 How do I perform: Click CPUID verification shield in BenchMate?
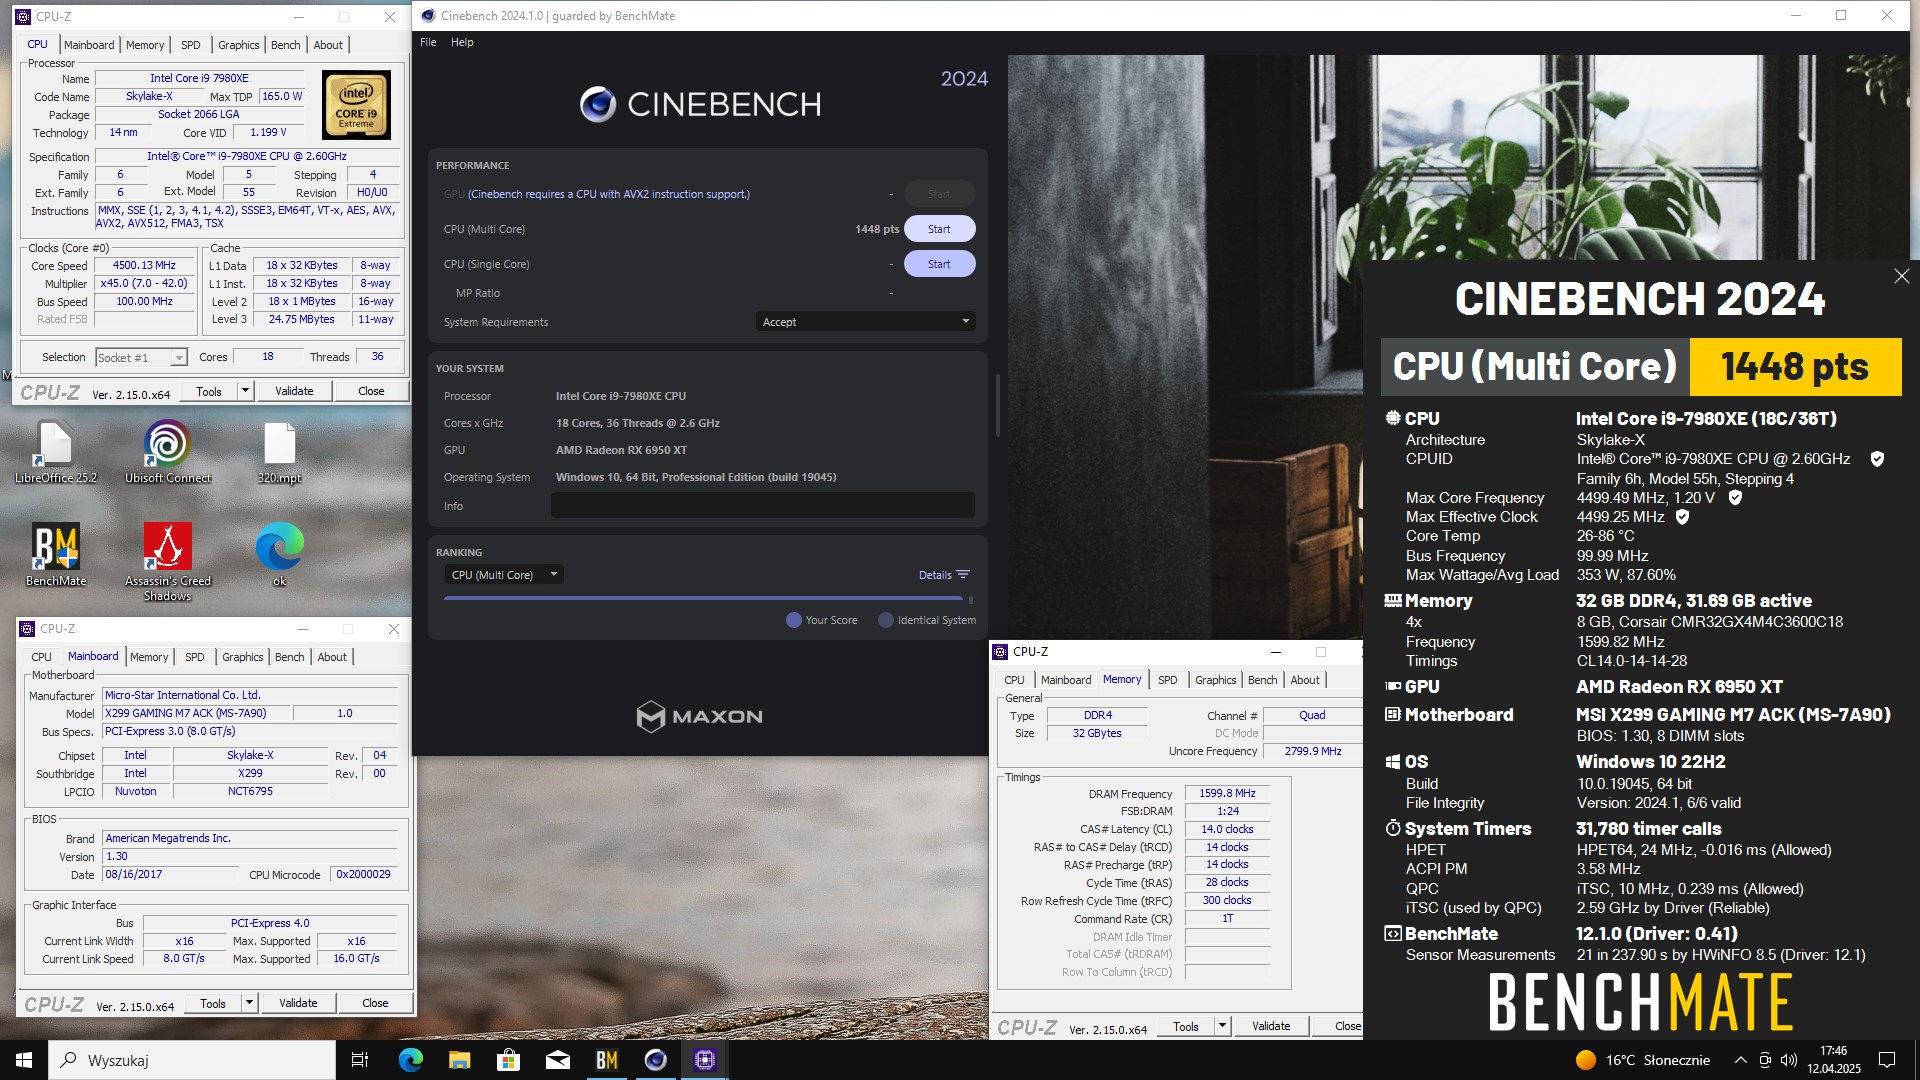click(x=1877, y=459)
